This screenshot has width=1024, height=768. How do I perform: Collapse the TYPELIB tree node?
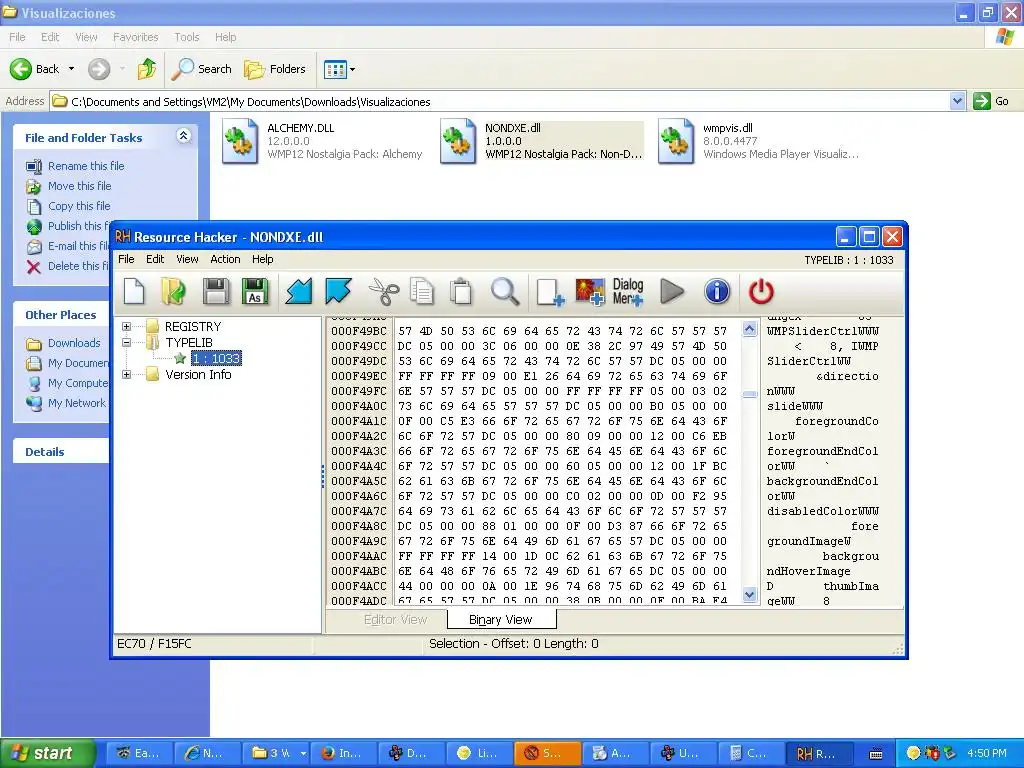pyautogui.click(x=127, y=342)
